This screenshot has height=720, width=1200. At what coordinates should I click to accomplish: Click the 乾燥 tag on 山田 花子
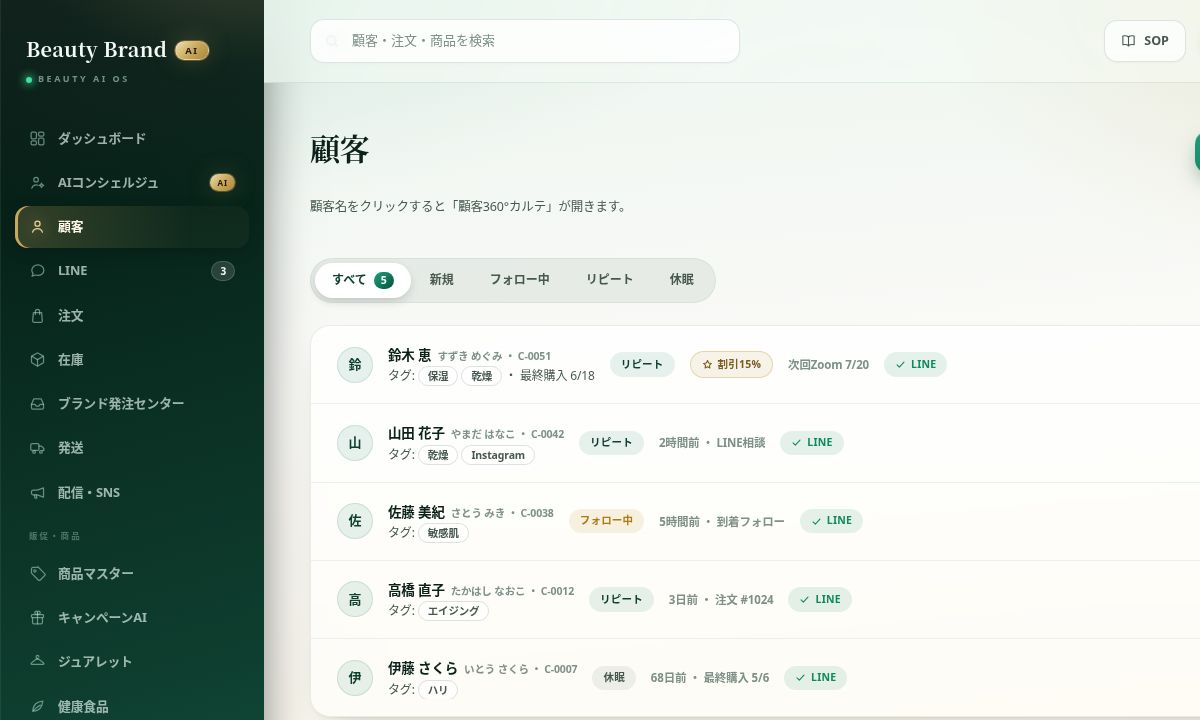[438, 455]
